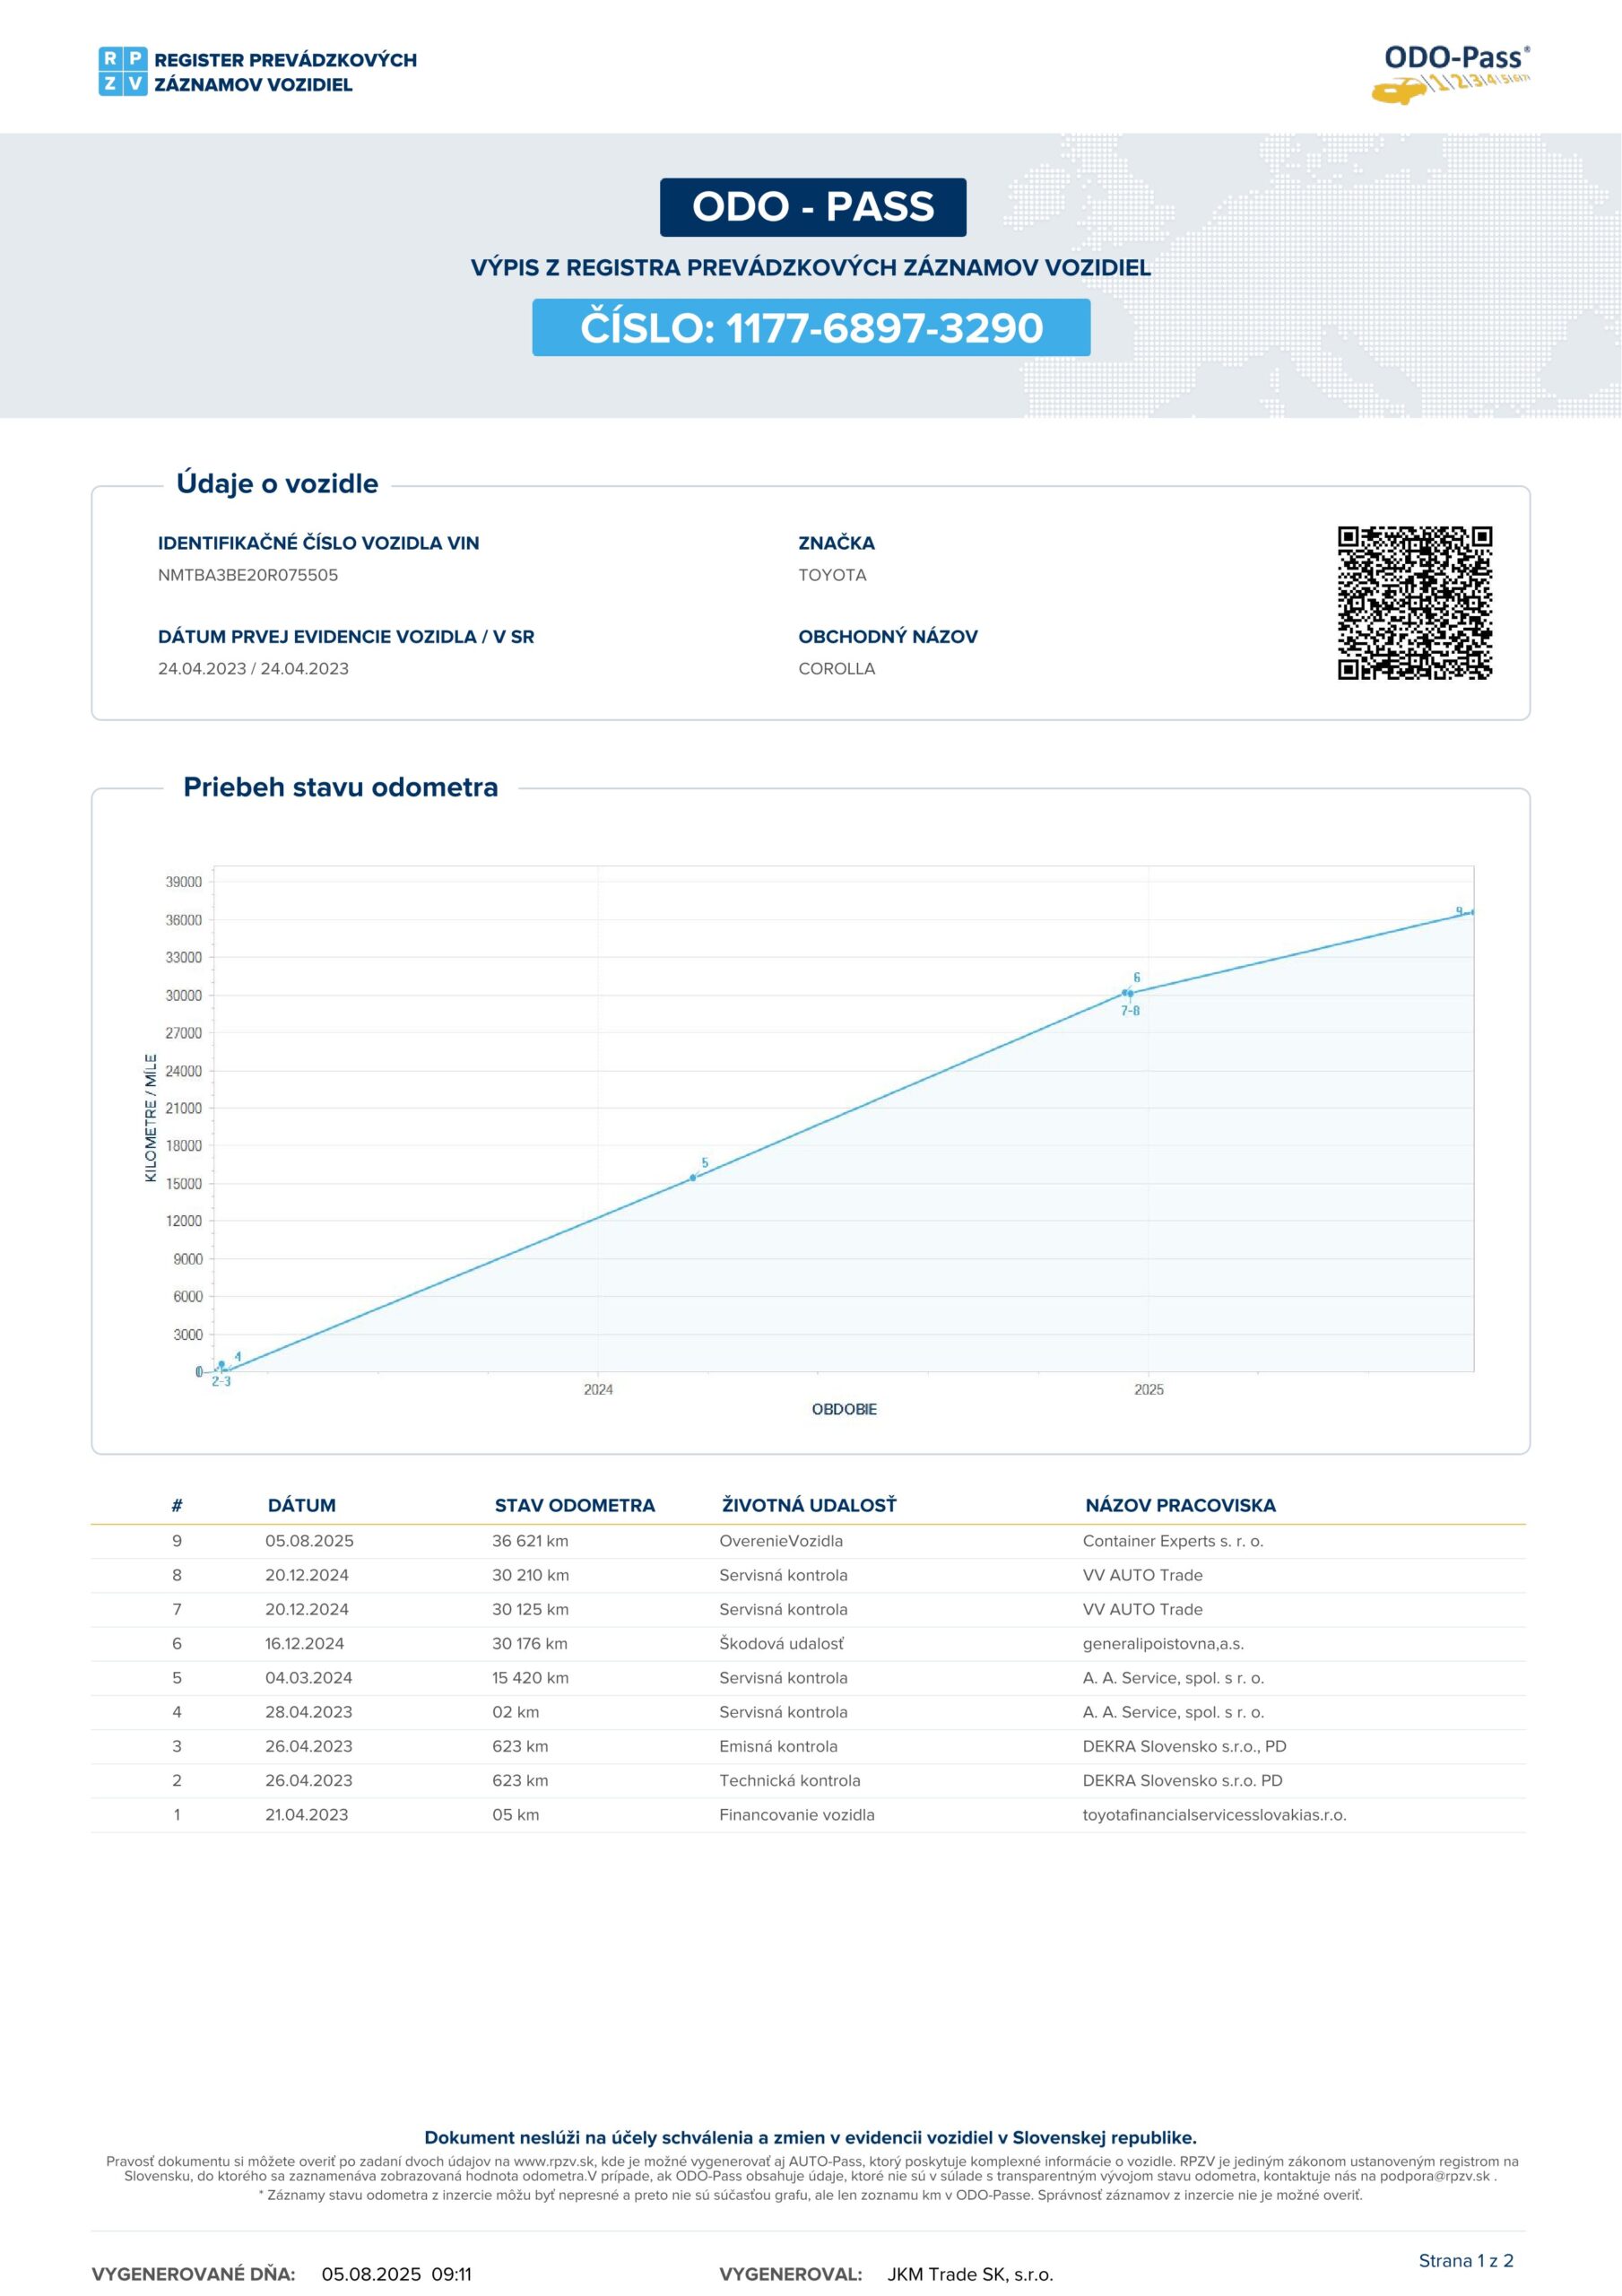The width and height of the screenshot is (1622, 2296).
Task: Click the ODO-Pass car logo top right
Action: (x=1450, y=73)
